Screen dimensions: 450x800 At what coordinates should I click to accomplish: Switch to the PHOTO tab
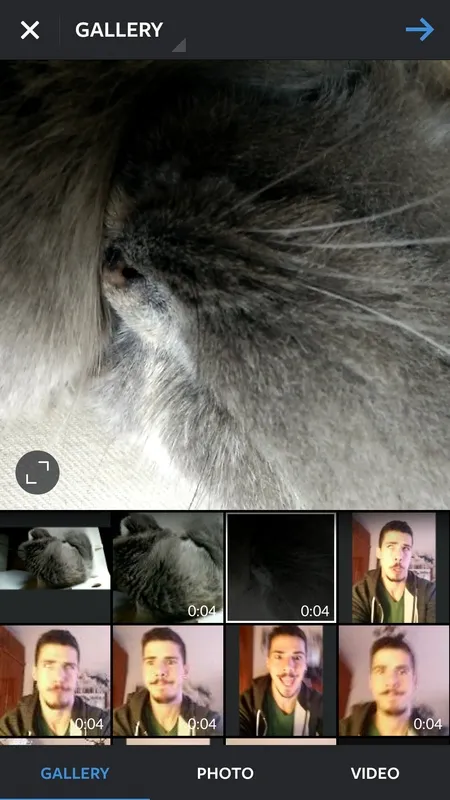[225, 773]
